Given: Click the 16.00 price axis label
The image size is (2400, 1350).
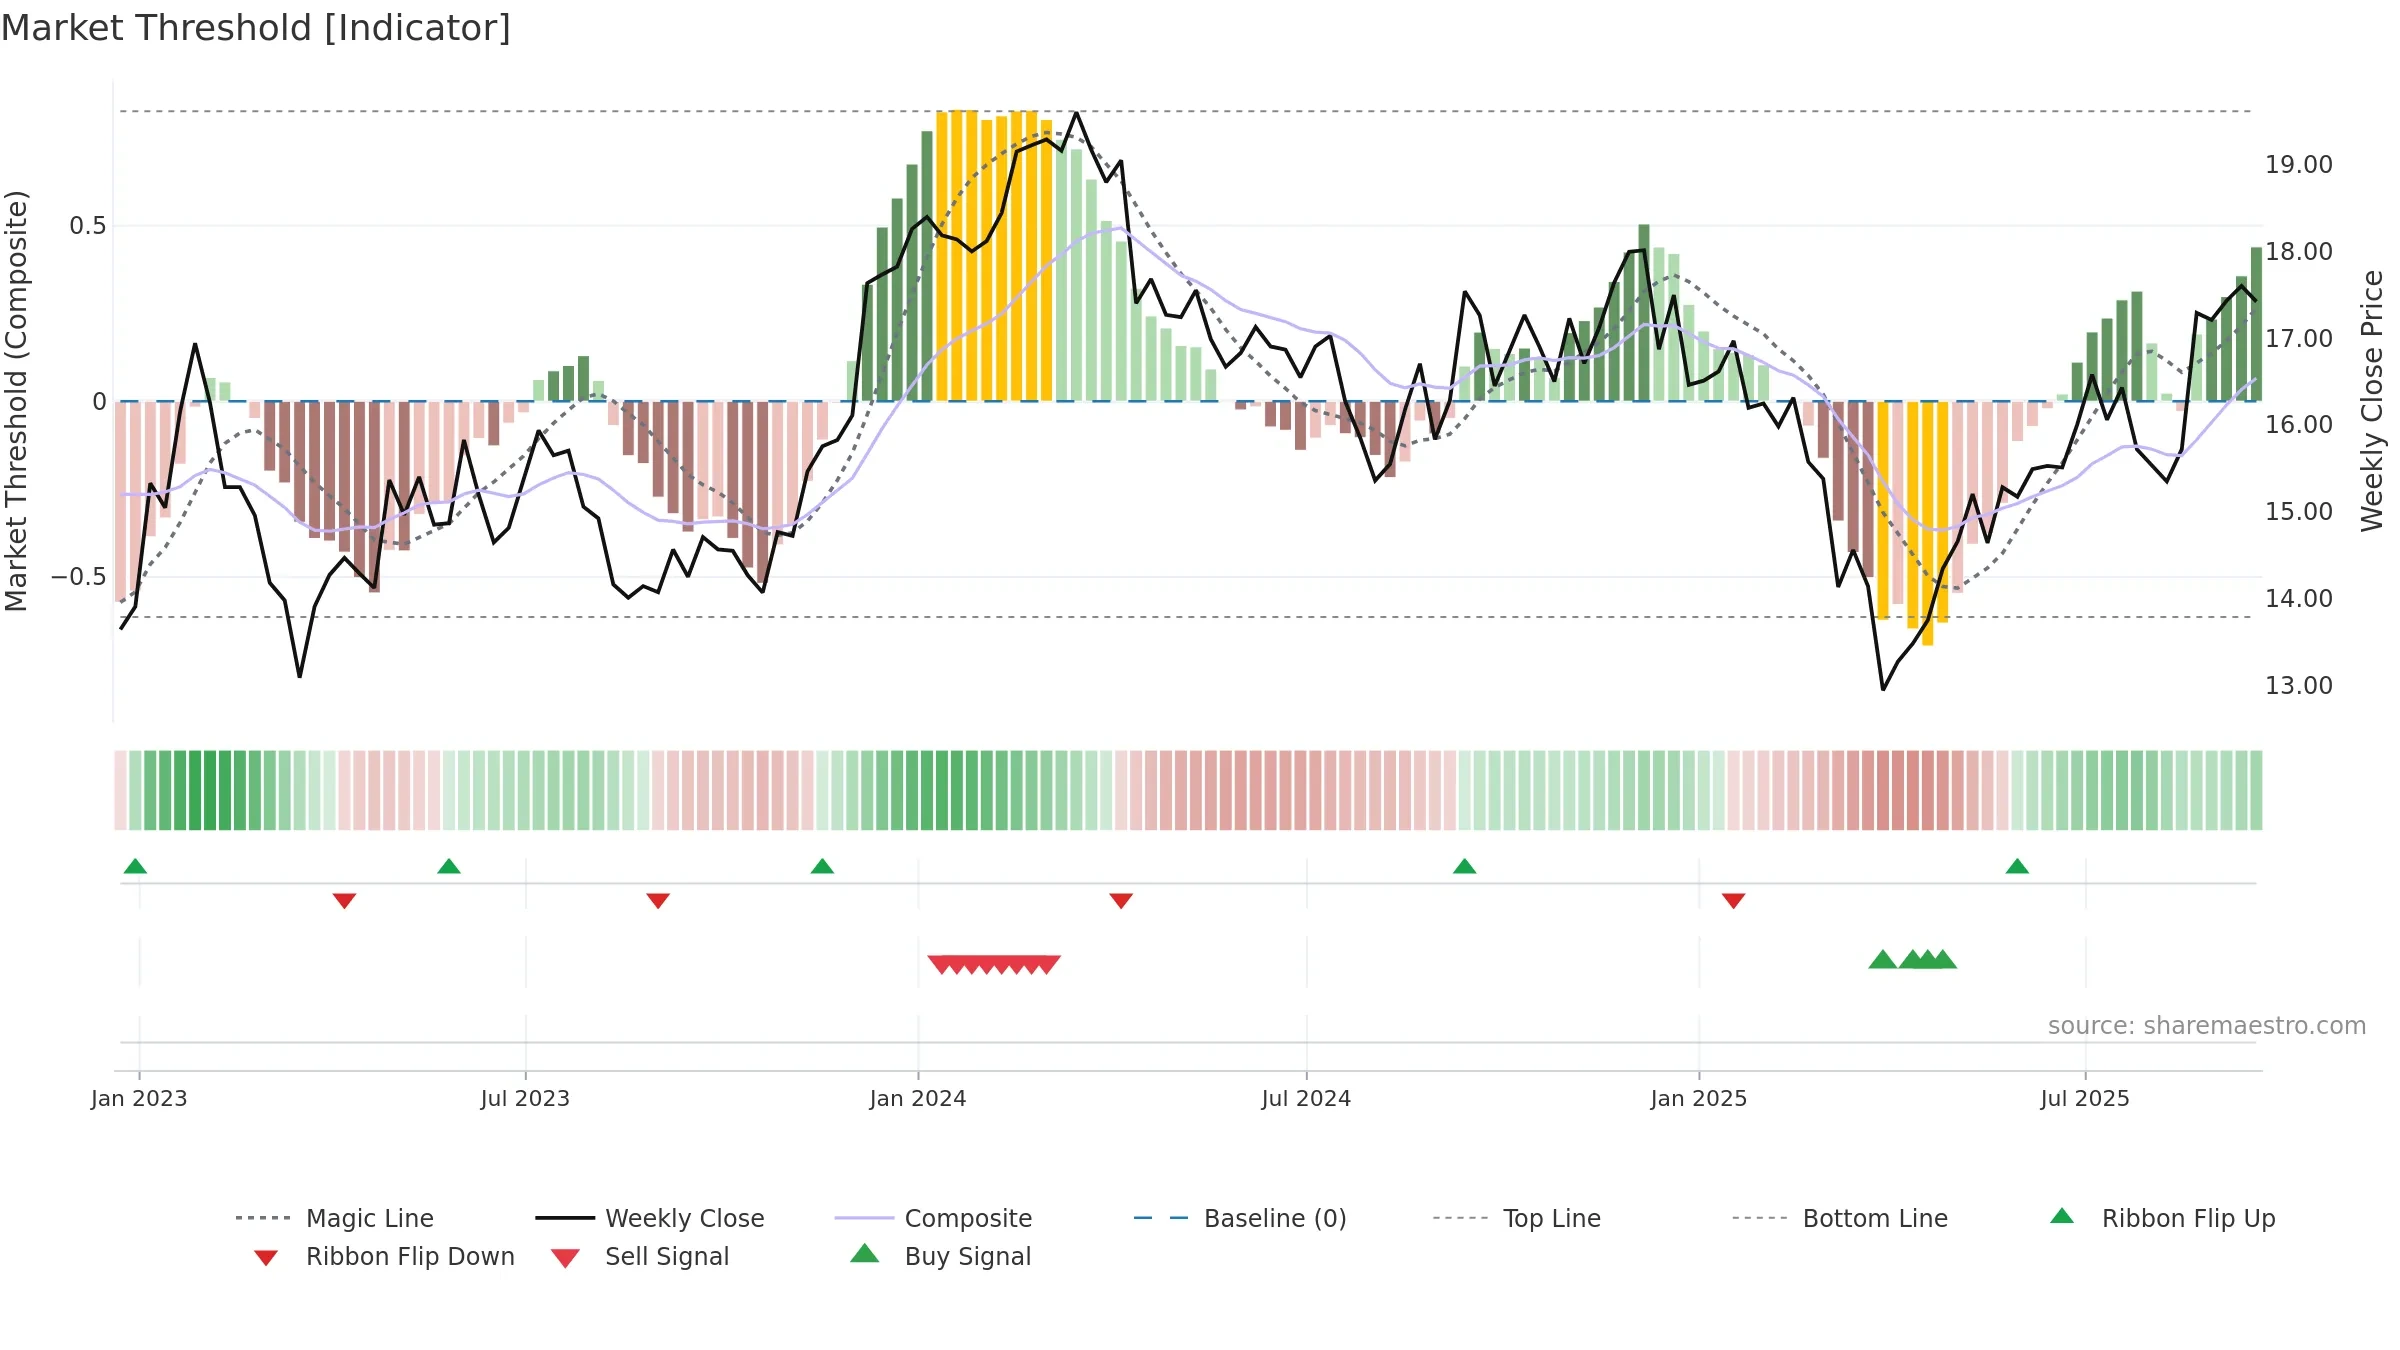Looking at the screenshot, I should (2299, 425).
